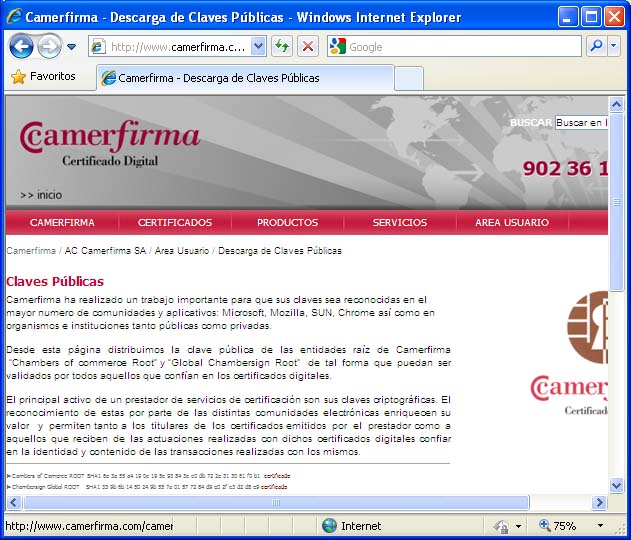
Task: Click the Internet Explorer title bar icon
Action: [x=14, y=16]
